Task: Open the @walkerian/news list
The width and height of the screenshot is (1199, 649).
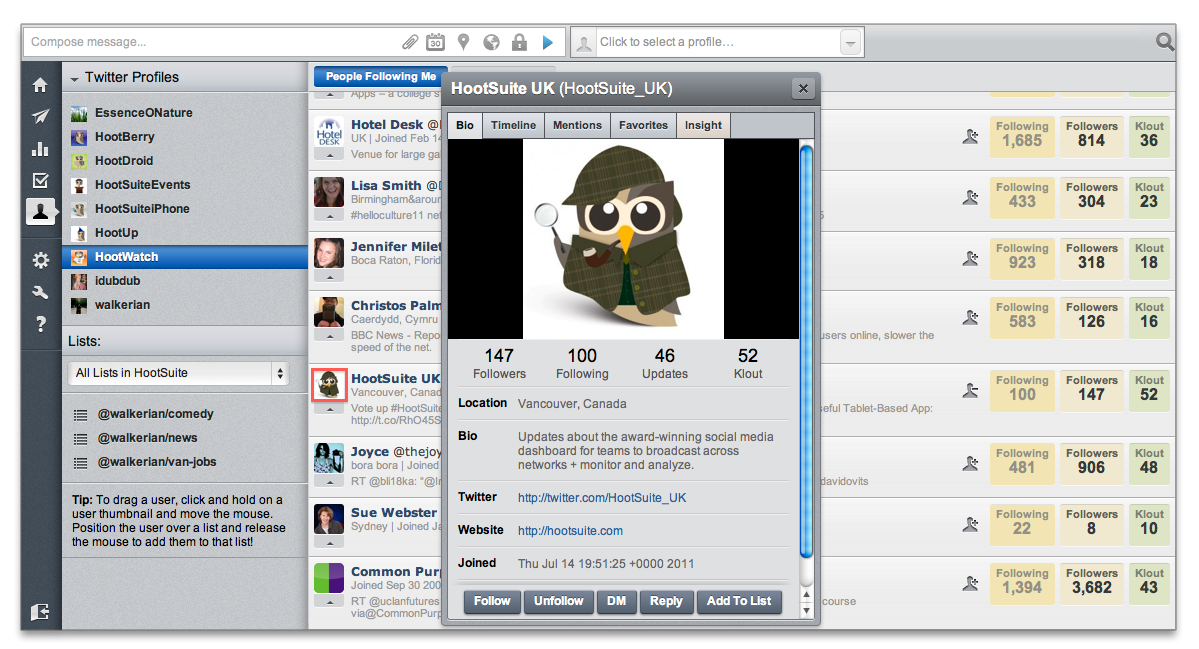Action: pyautogui.click(x=148, y=438)
